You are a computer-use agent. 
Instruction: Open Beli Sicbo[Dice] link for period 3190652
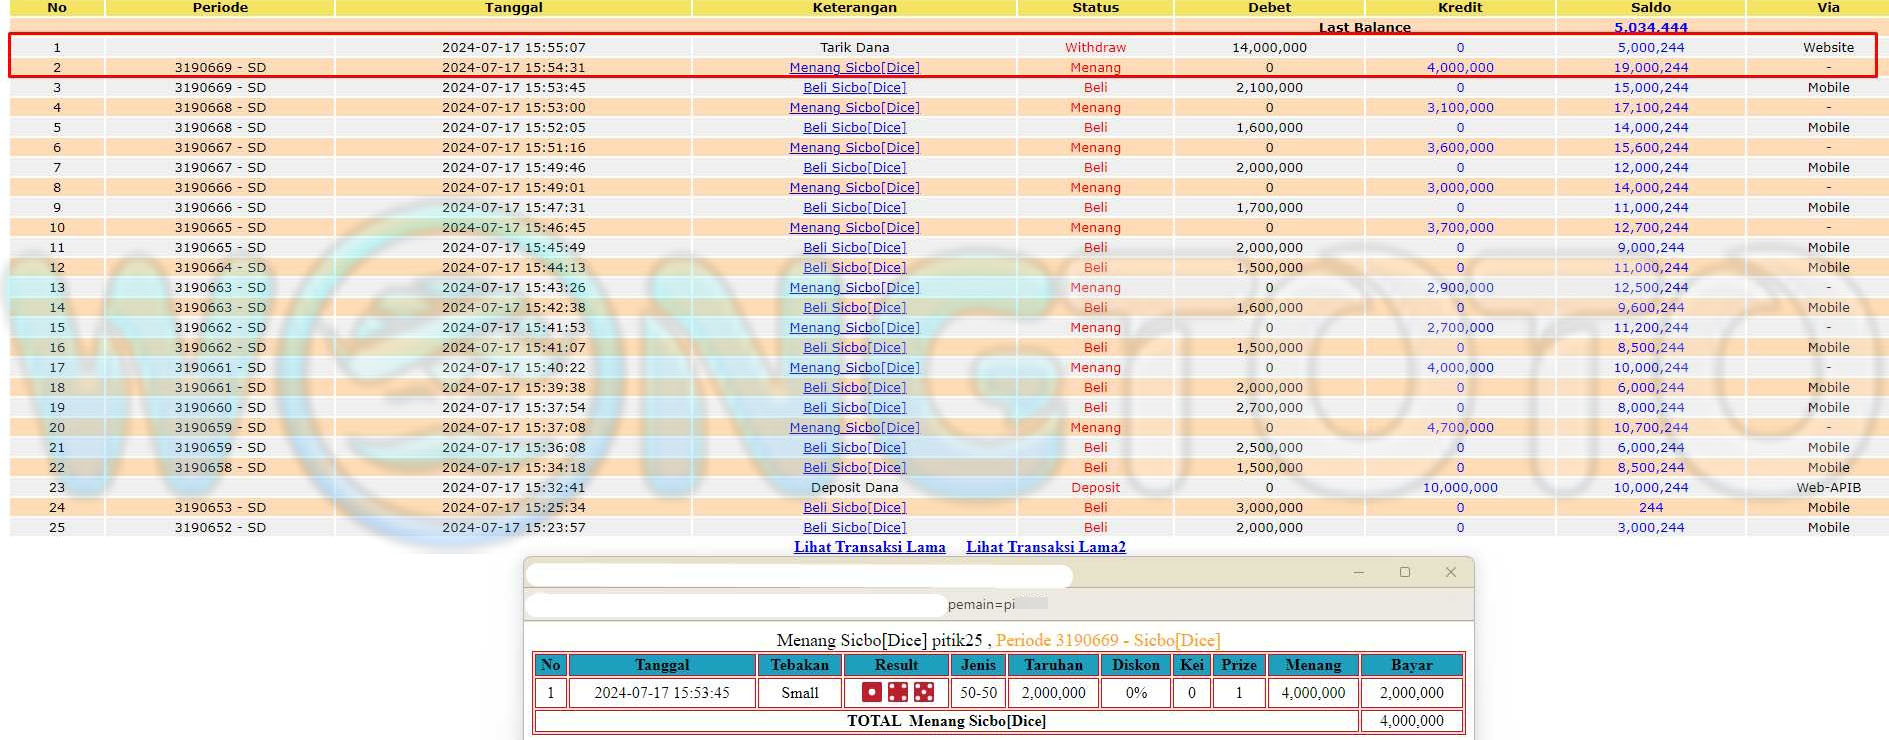pyautogui.click(x=854, y=528)
